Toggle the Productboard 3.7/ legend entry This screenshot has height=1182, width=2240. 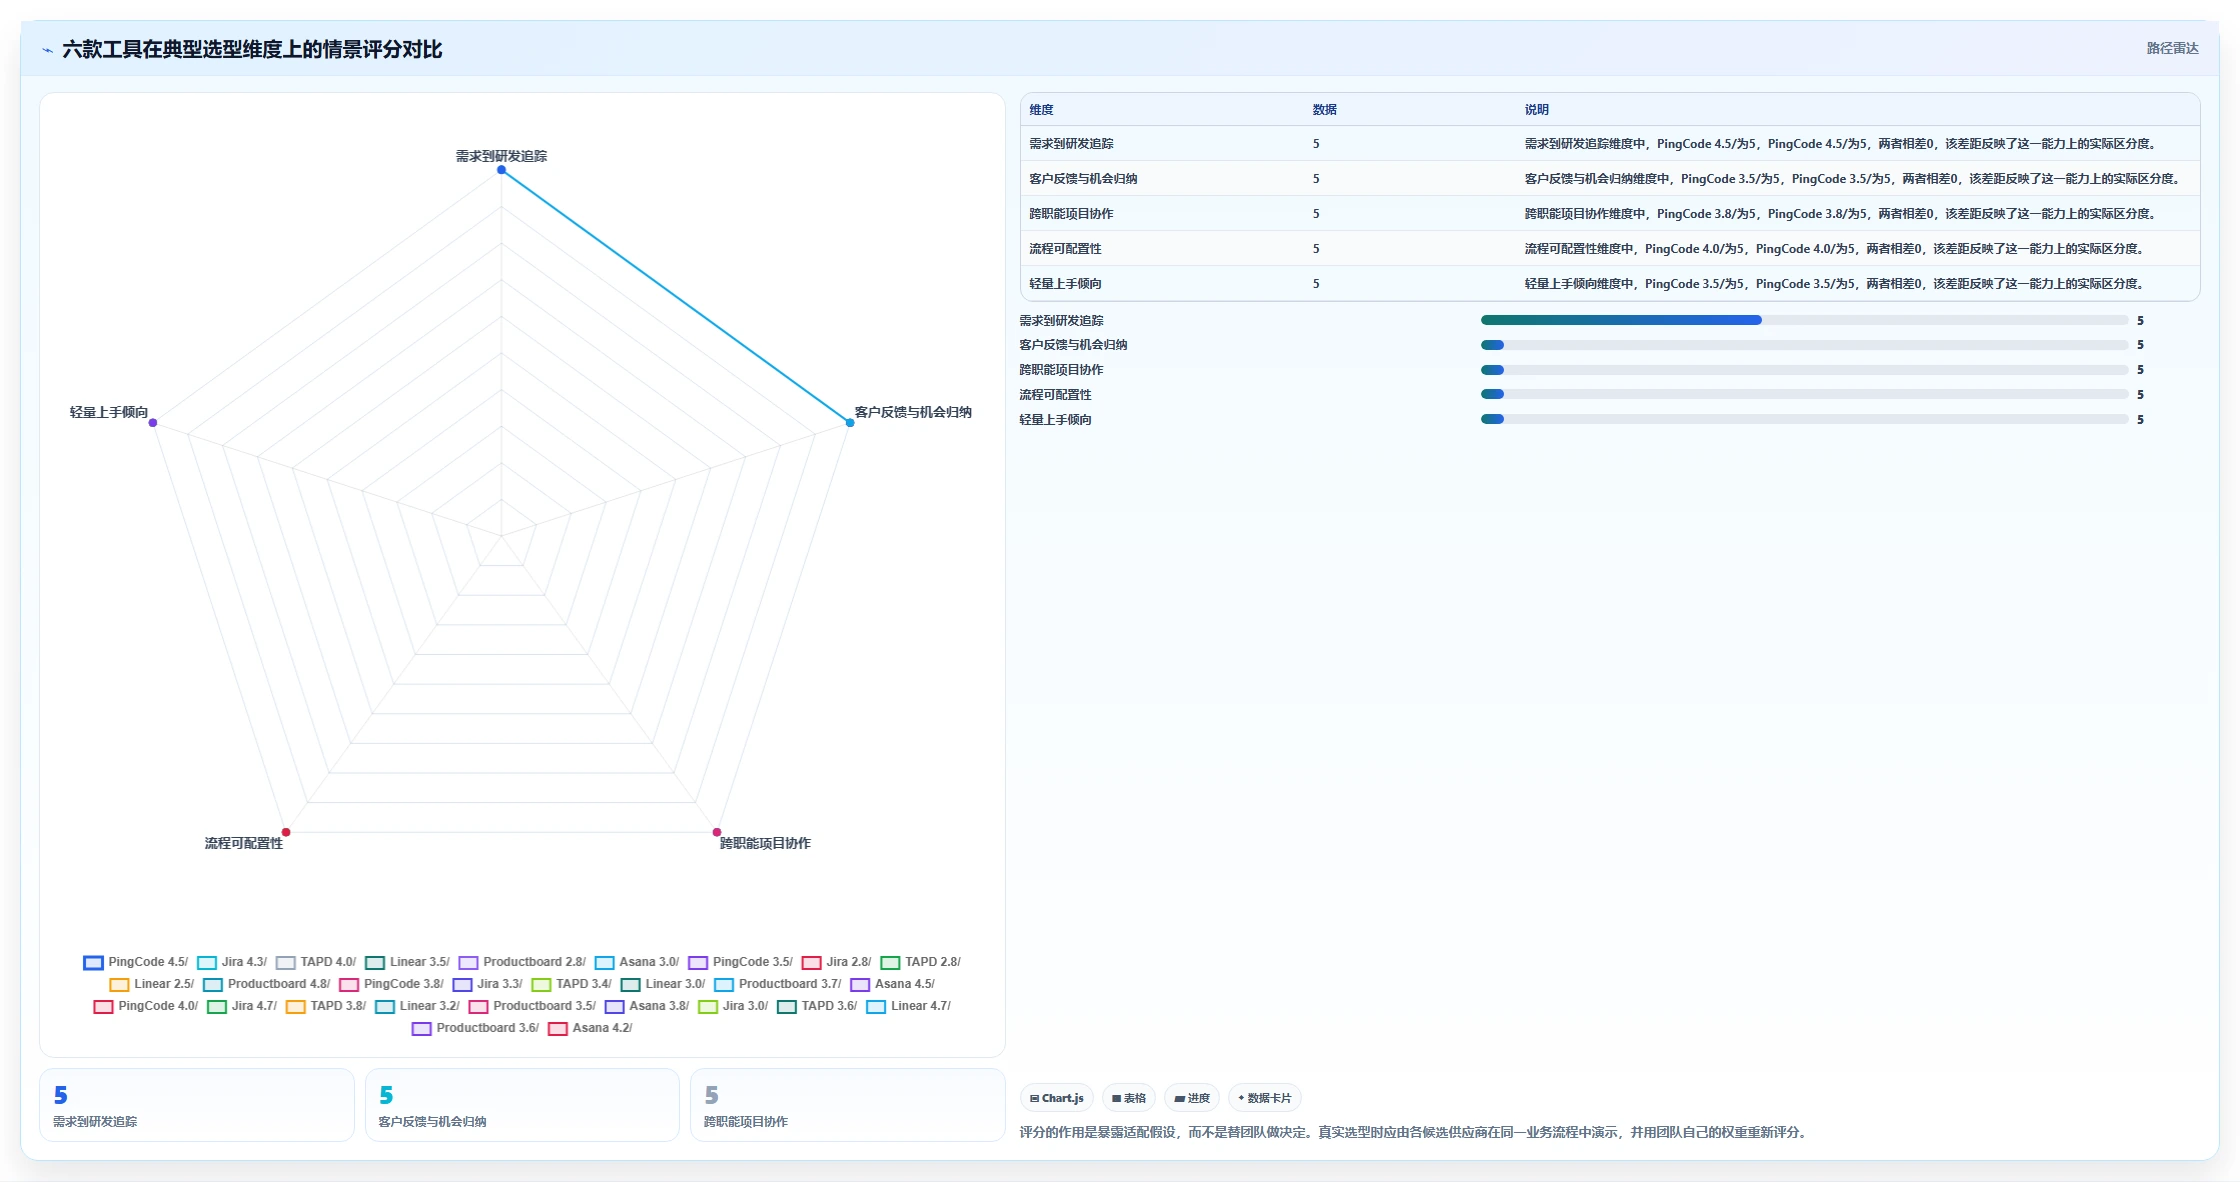[778, 984]
